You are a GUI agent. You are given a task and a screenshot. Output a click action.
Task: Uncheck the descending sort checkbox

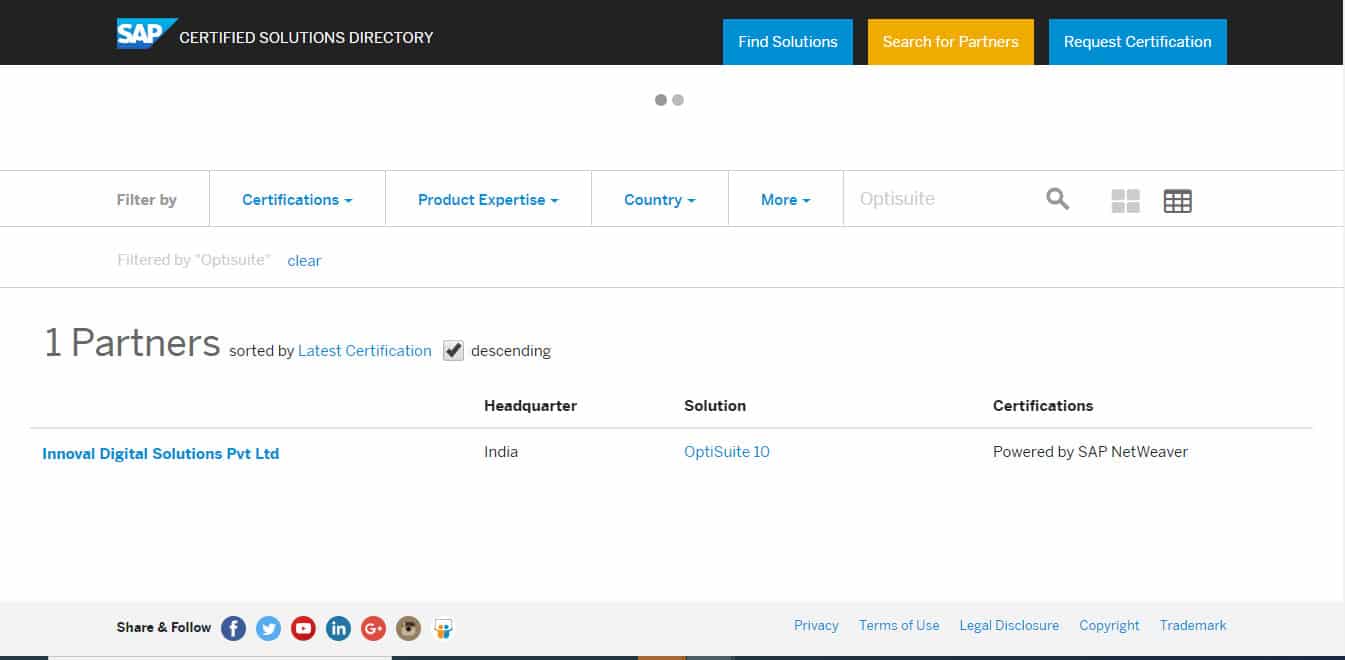tap(453, 350)
